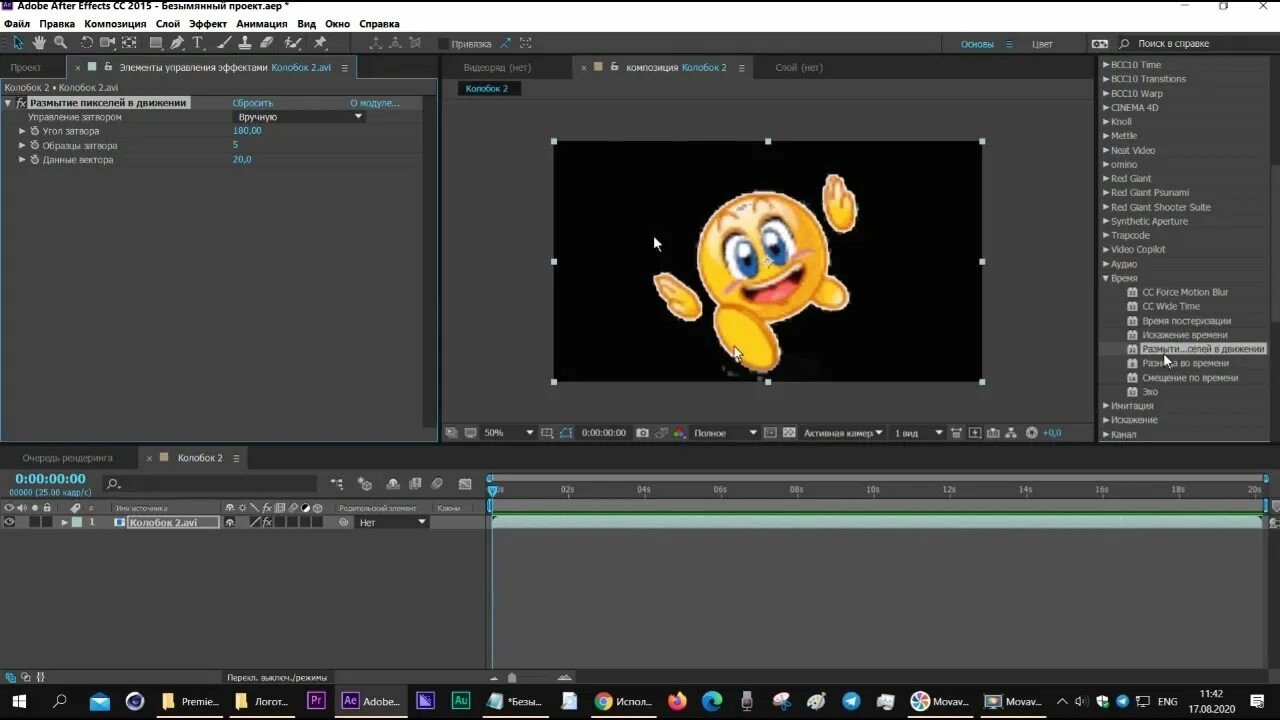Select the Основы workspace
Image resolution: width=1280 pixels, height=720 pixels.
[x=977, y=44]
